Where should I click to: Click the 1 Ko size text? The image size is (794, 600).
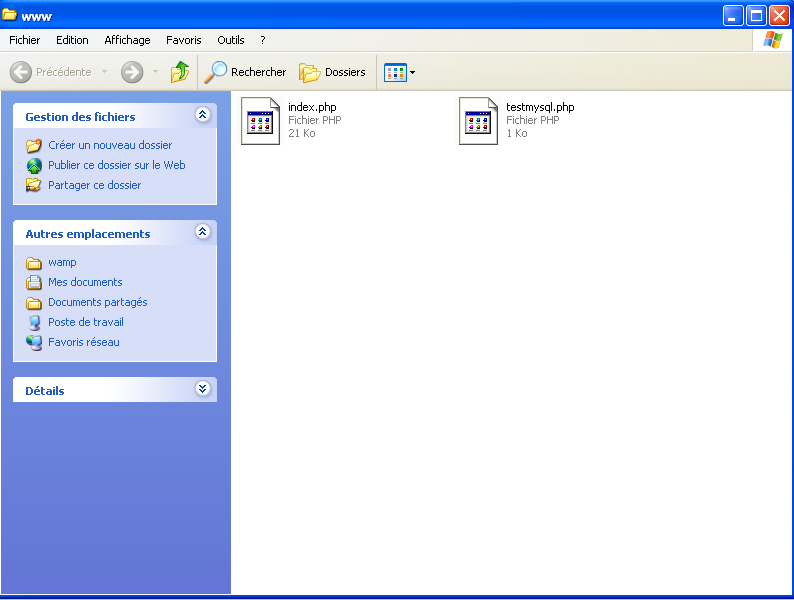[517, 133]
